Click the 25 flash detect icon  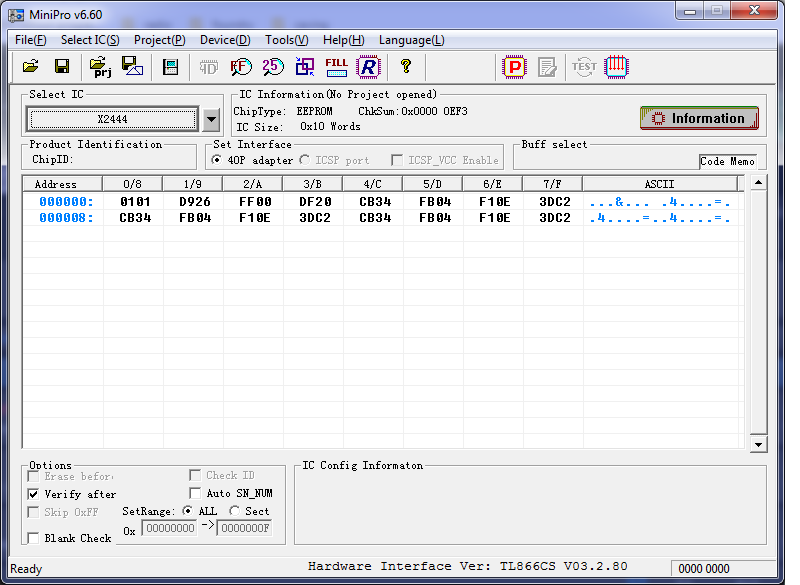pos(273,67)
